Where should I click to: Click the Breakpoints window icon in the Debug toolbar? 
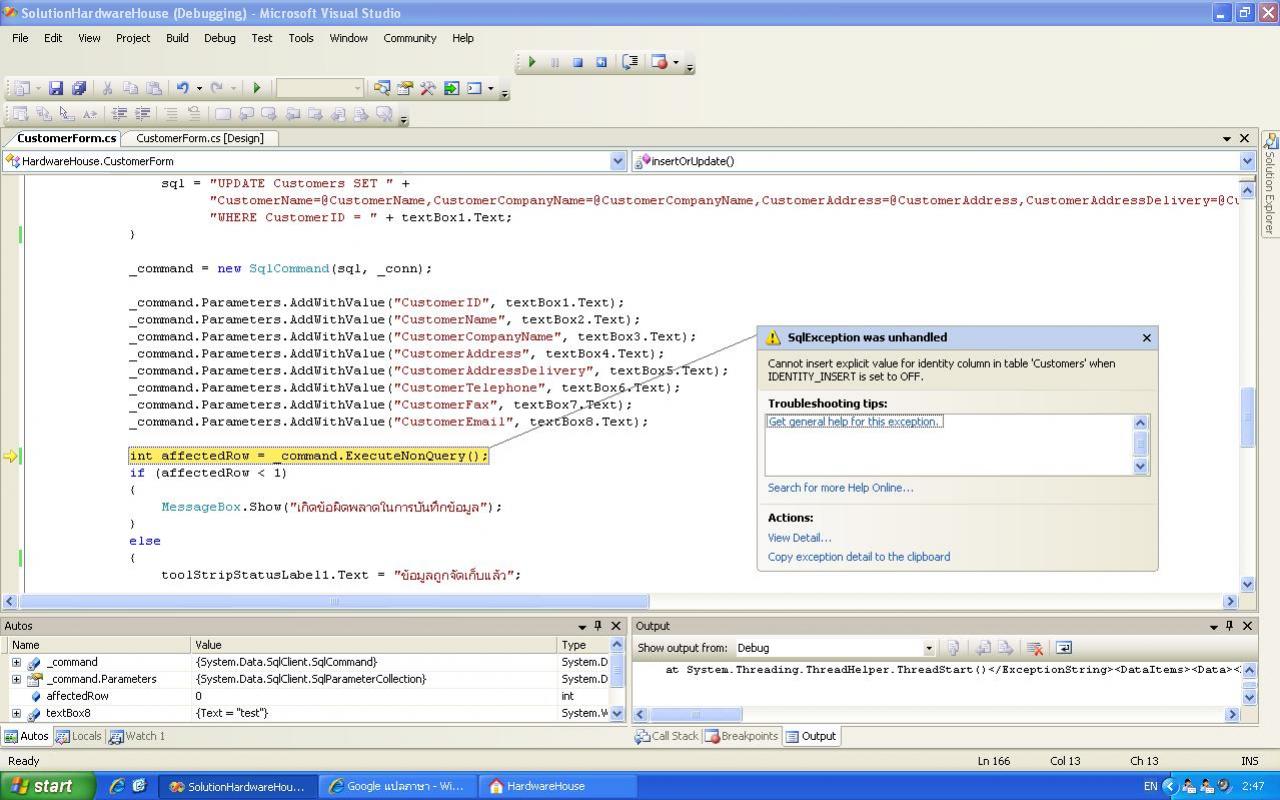[x=659, y=62]
